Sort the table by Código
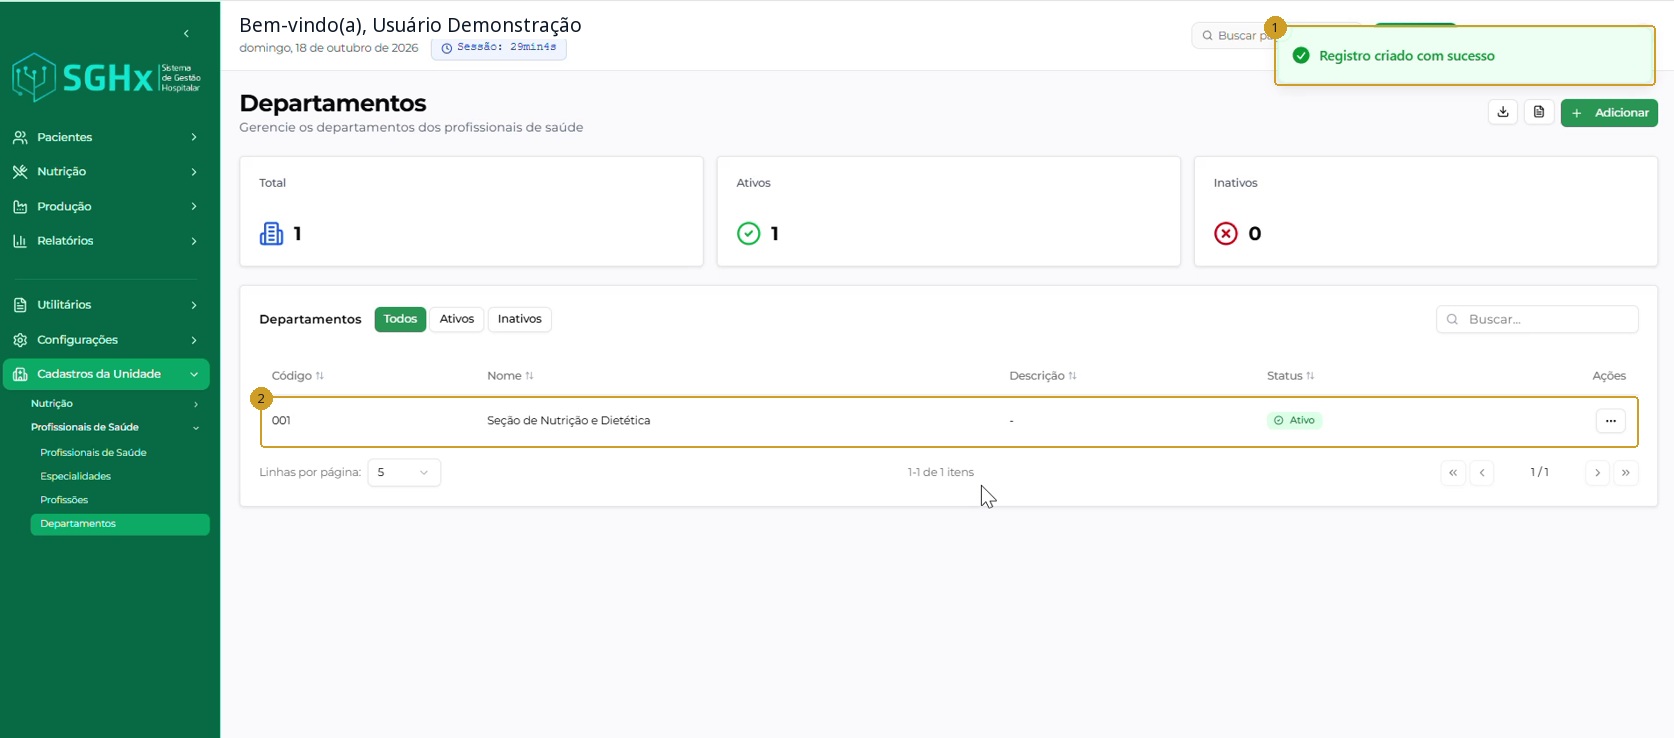Image resolution: width=1674 pixels, height=738 pixels. pyautogui.click(x=298, y=376)
